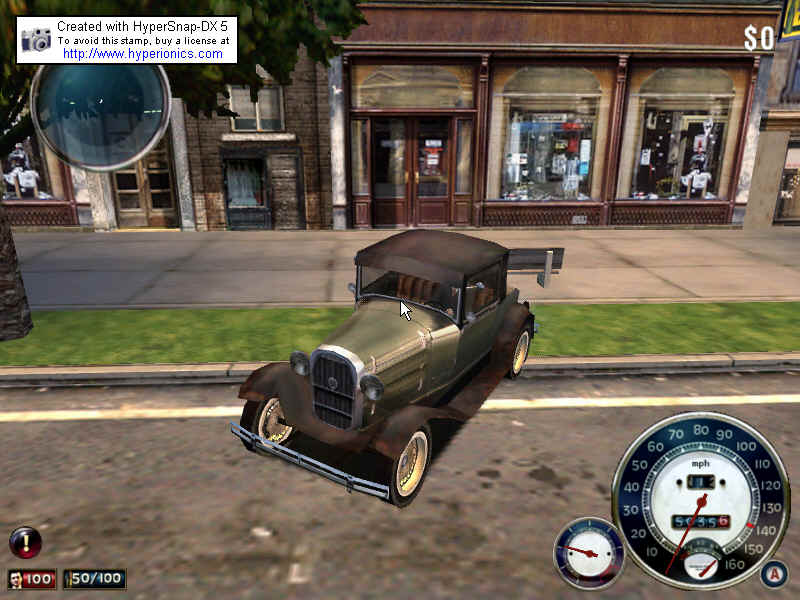Click the shop's double entrance door
800x600 pixels.
(x=412, y=171)
